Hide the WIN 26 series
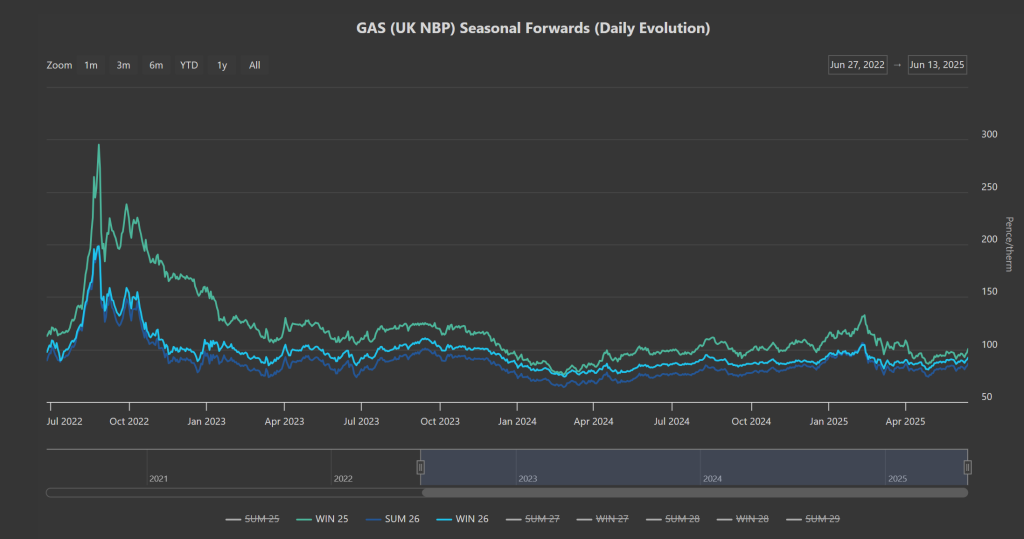Screen dimensions: 1024x539 [462, 519]
